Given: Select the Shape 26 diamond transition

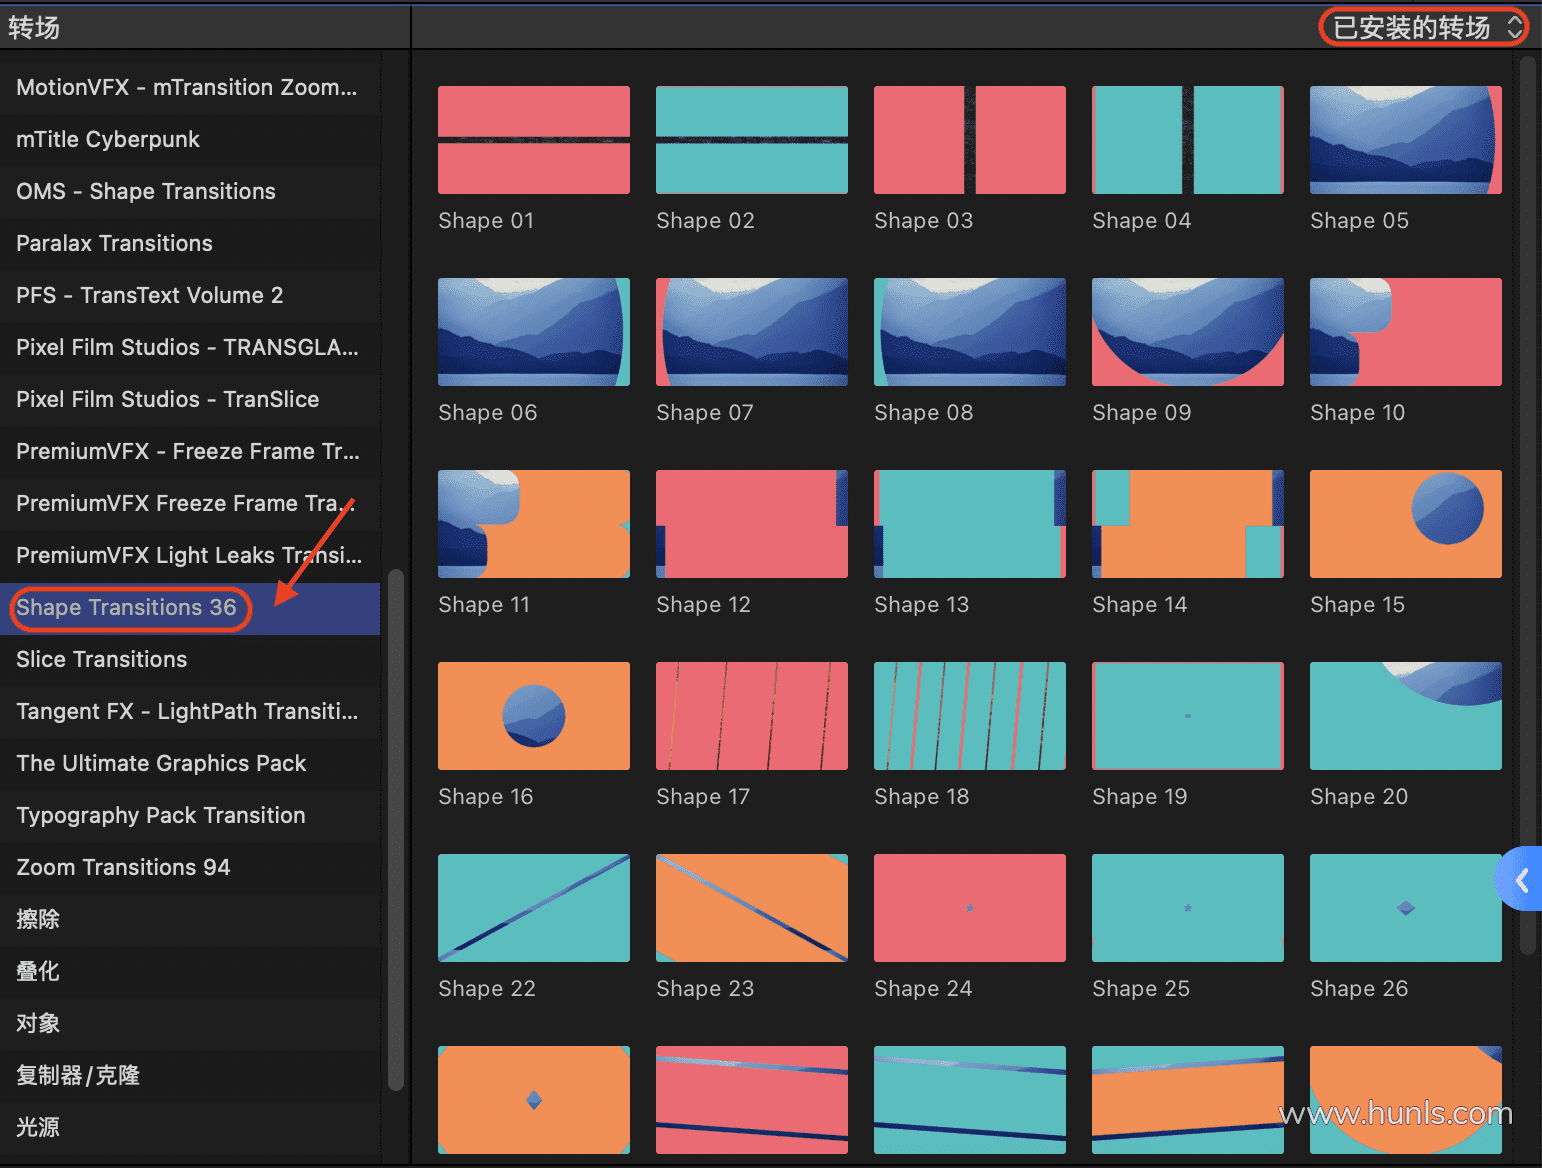Looking at the screenshot, I should coord(1405,908).
